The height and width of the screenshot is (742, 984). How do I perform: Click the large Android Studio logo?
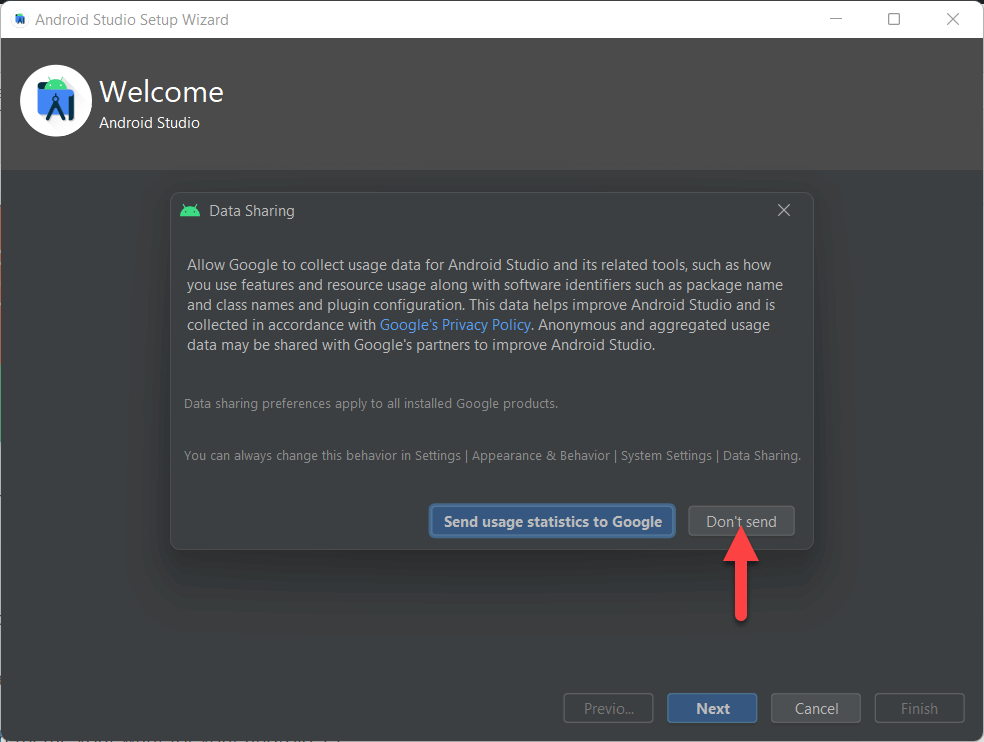56,101
